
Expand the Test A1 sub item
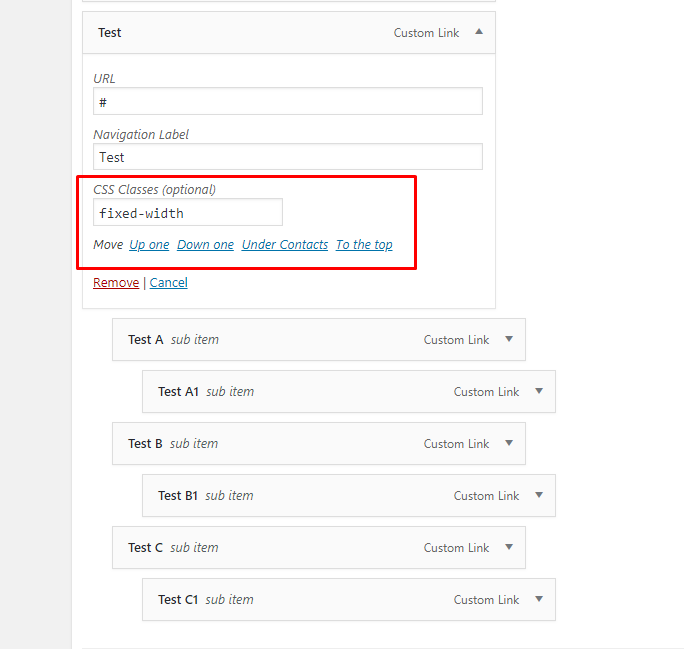[x=539, y=391]
